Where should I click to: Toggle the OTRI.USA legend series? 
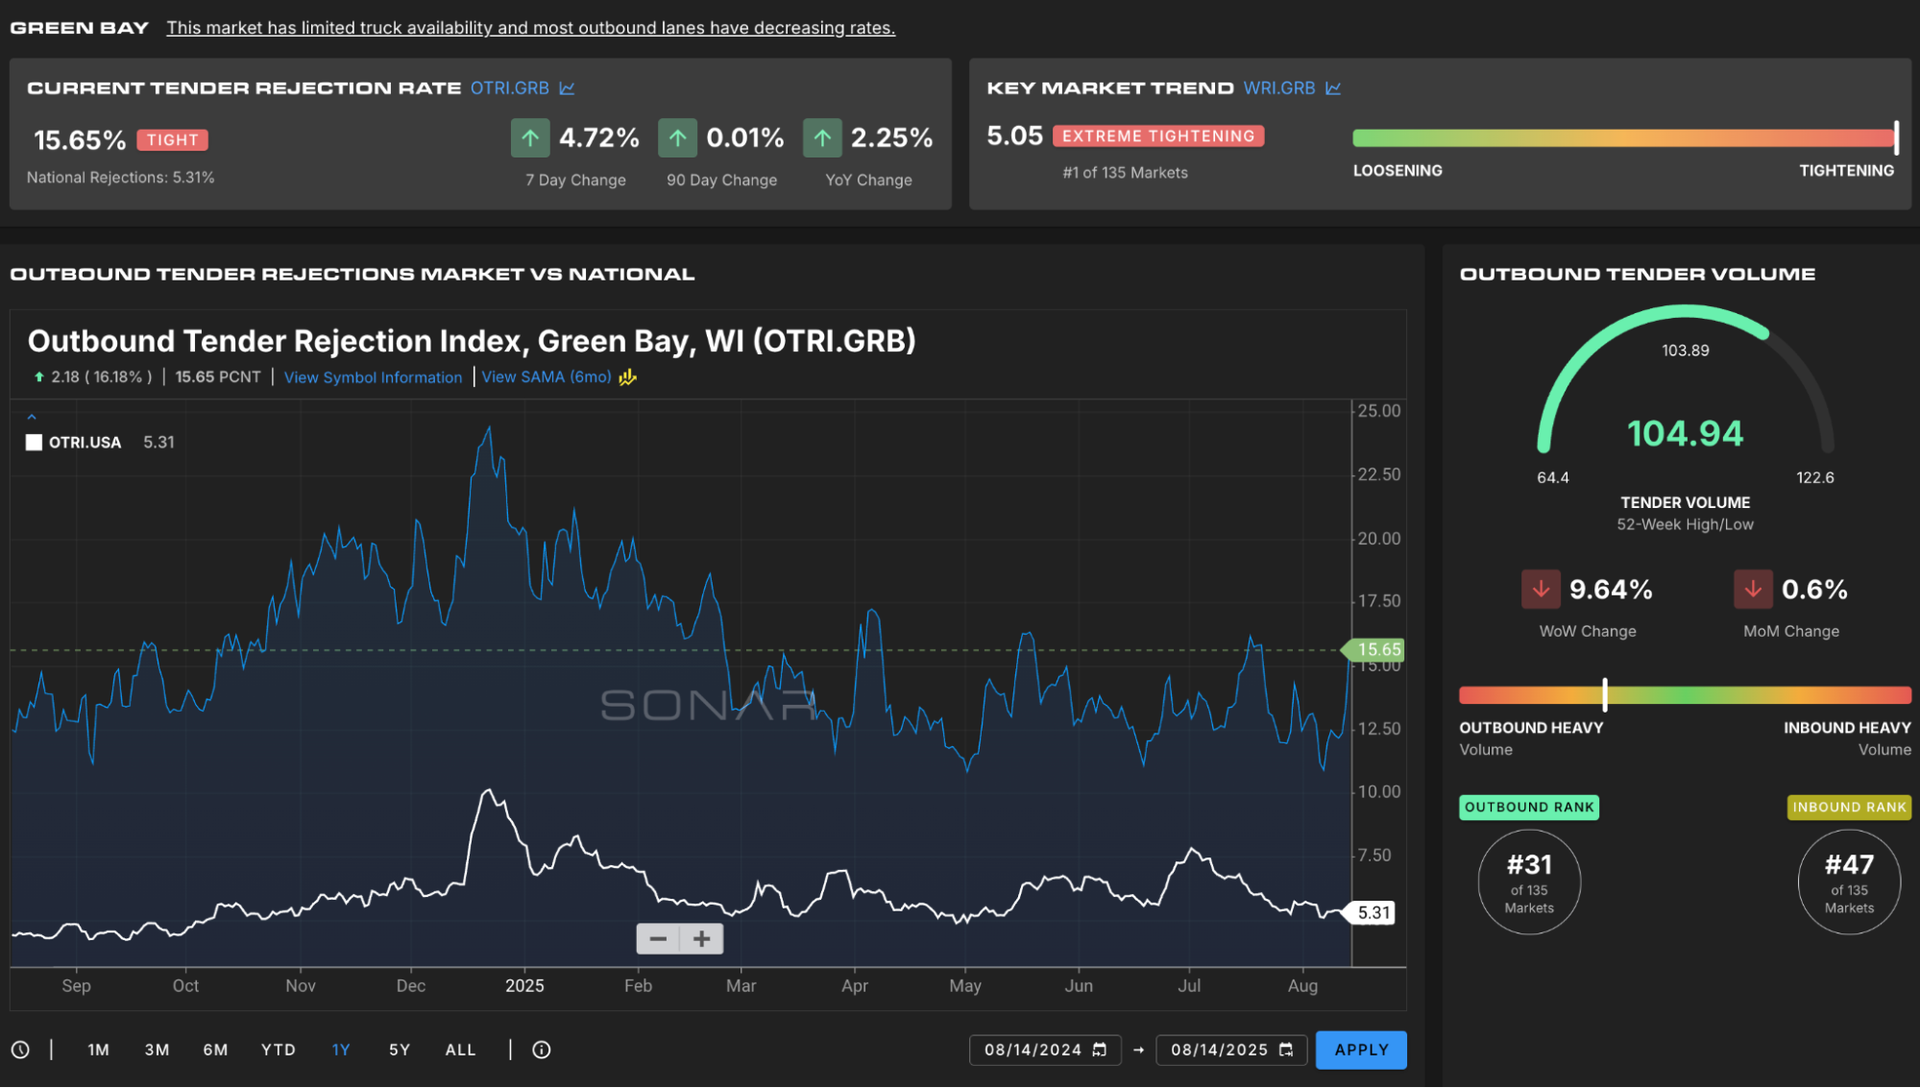point(74,442)
